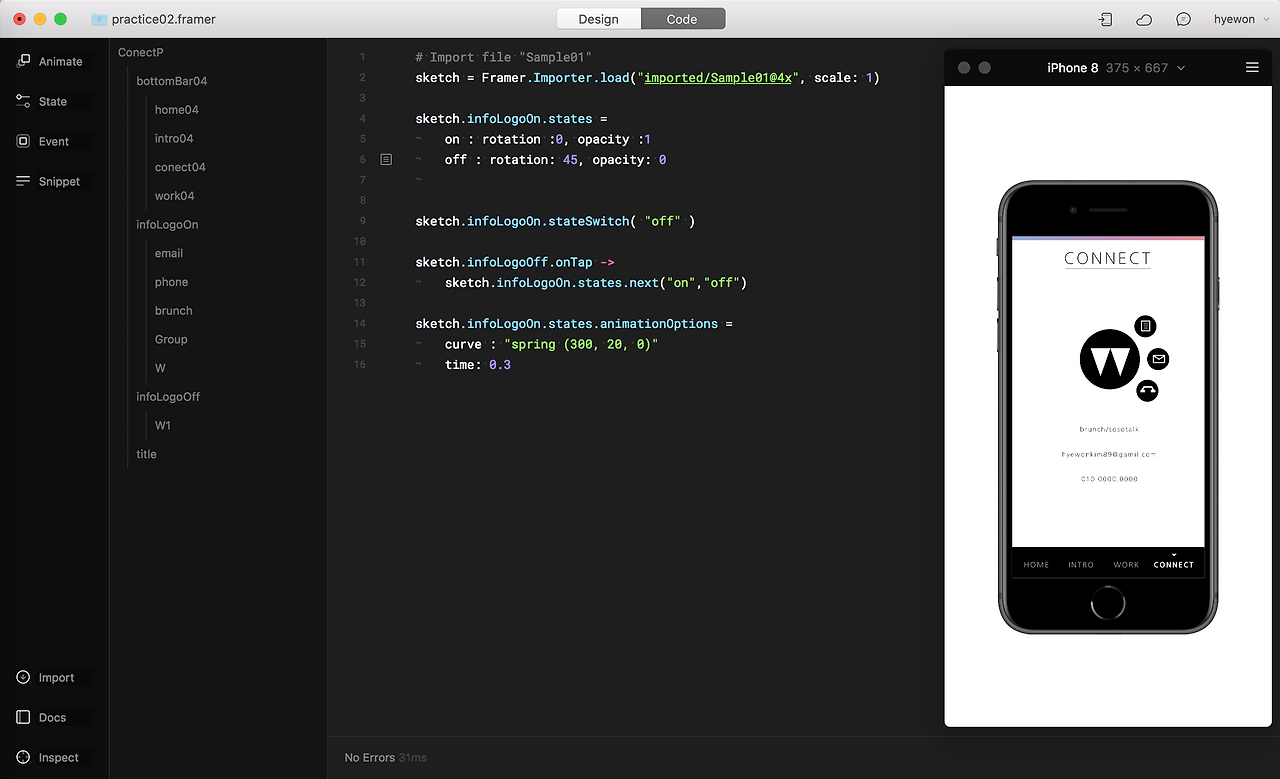Viewport: 1280px width, 779px height.
Task: Click the line 'curve : "spring (300, 20, 0)"'
Action: 551,344
